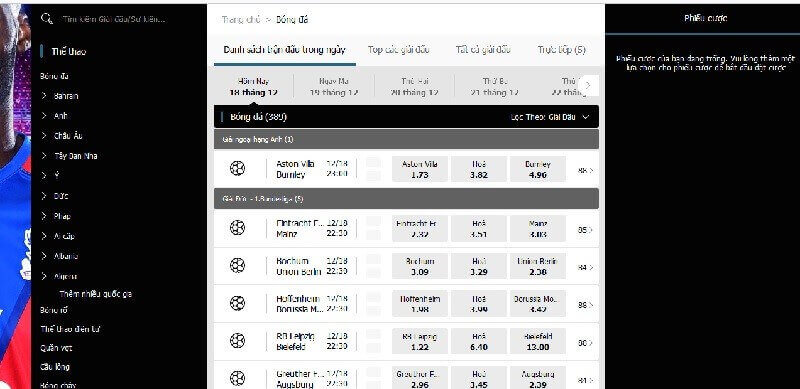Click the soccer ball icon for RB Leipzig match

(237, 341)
